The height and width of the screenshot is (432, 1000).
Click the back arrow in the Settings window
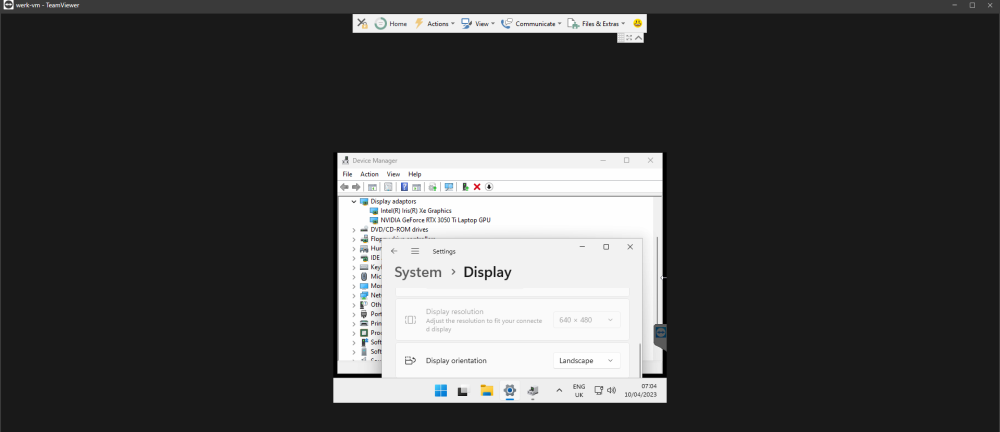(x=394, y=251)
